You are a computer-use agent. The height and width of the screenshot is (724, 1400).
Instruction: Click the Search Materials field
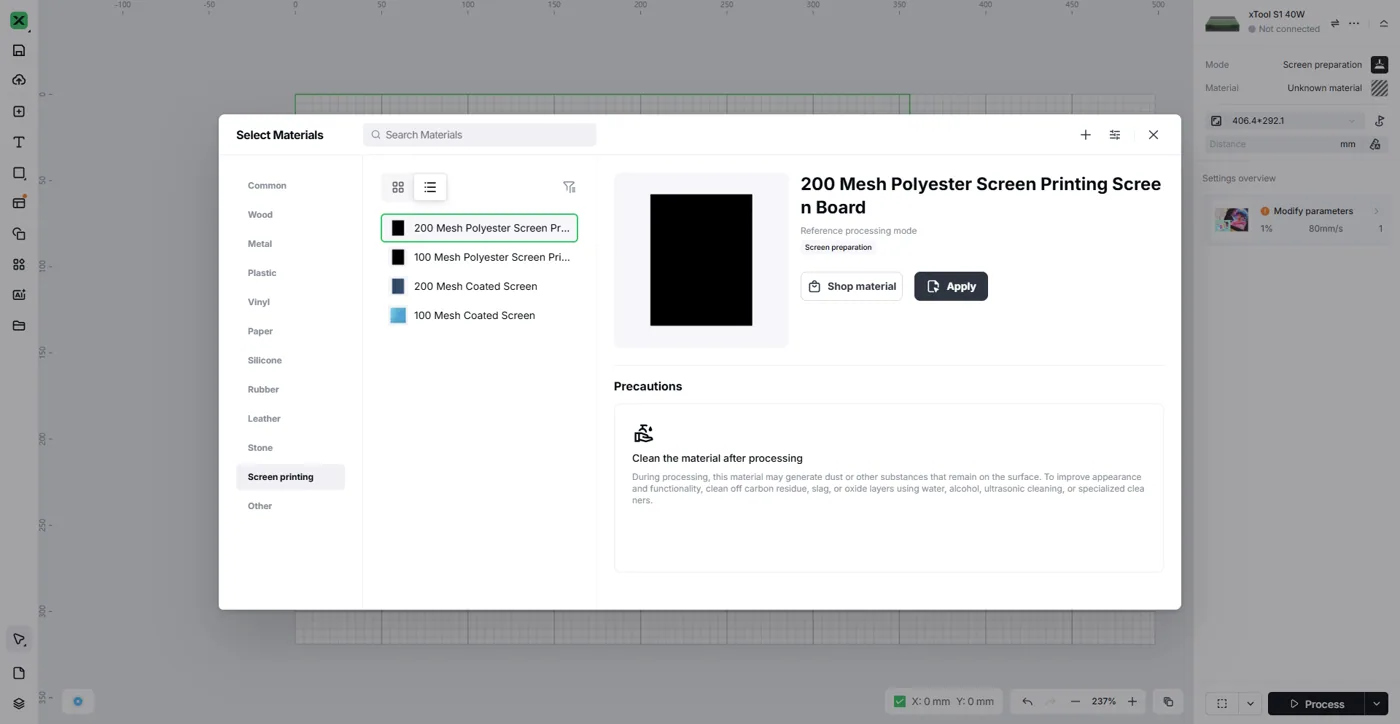tap(480, 135)
